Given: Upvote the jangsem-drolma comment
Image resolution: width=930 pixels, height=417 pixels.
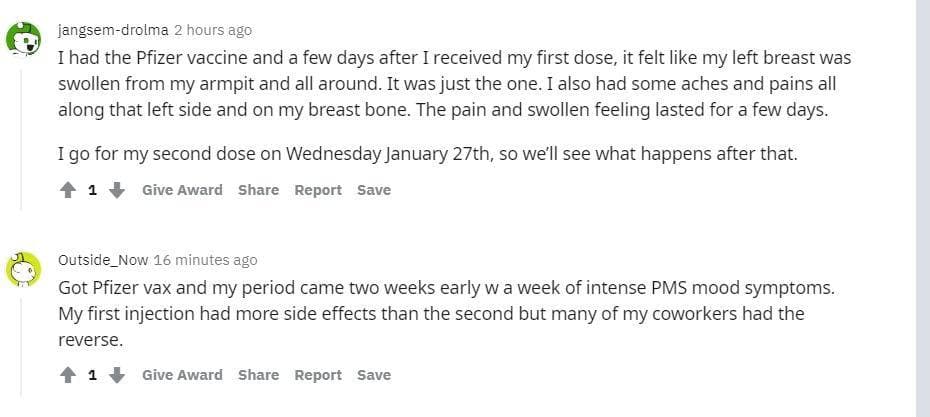Looking at the screenshot, I should [68, 190].
